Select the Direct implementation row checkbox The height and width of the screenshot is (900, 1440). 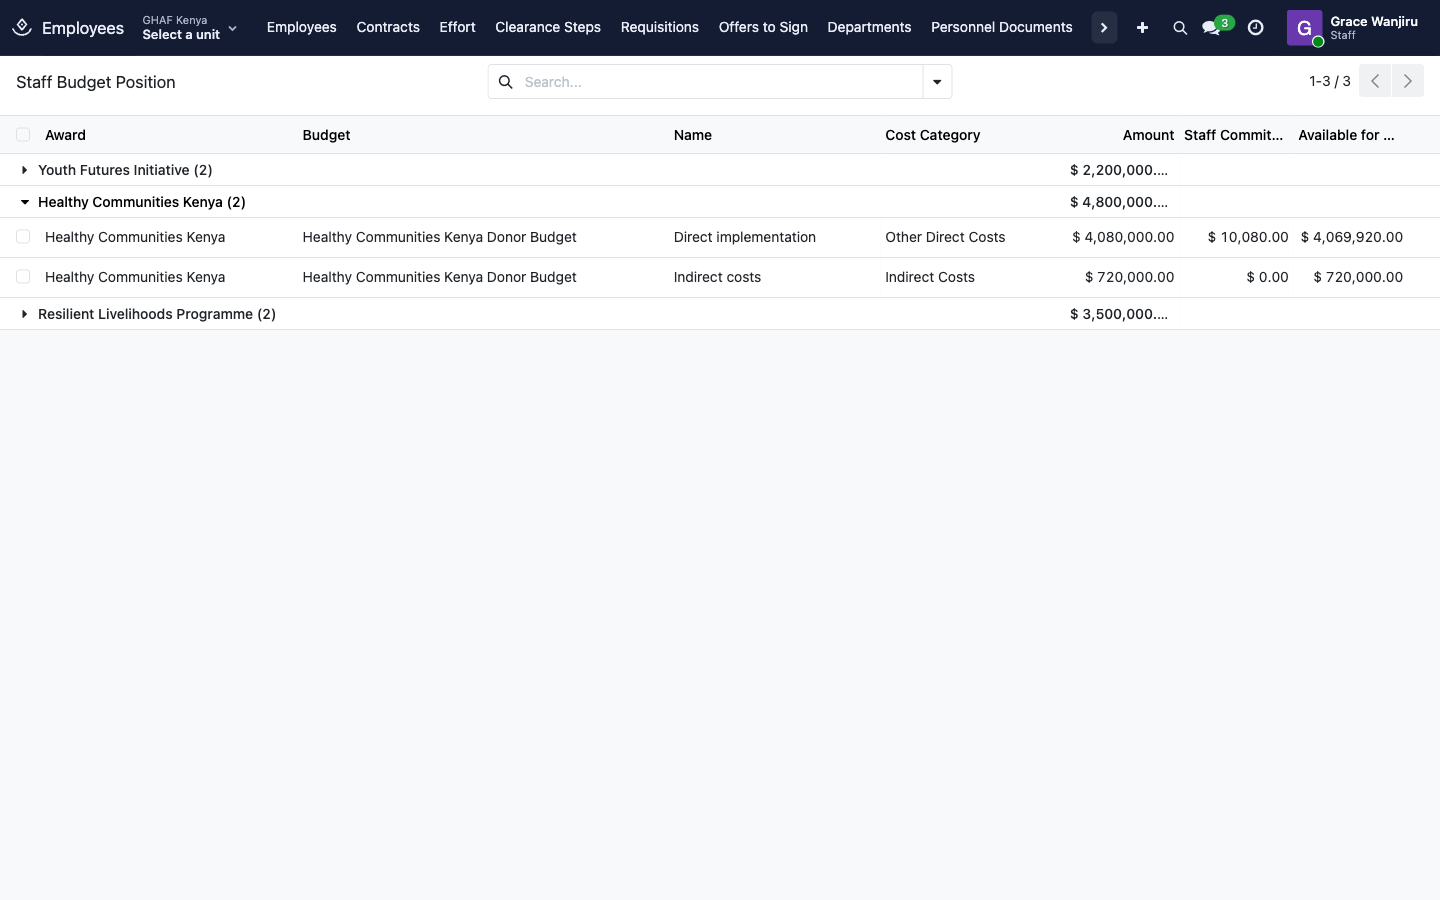pos(23,237)
